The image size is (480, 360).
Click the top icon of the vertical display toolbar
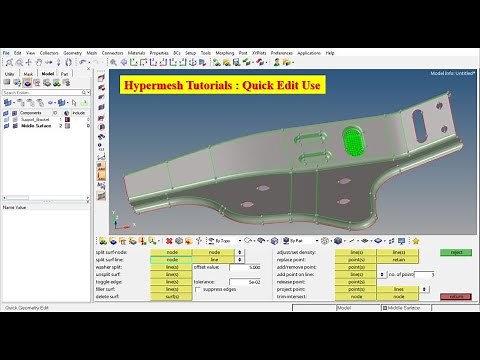pyautogui.click(x=101, y=78)
